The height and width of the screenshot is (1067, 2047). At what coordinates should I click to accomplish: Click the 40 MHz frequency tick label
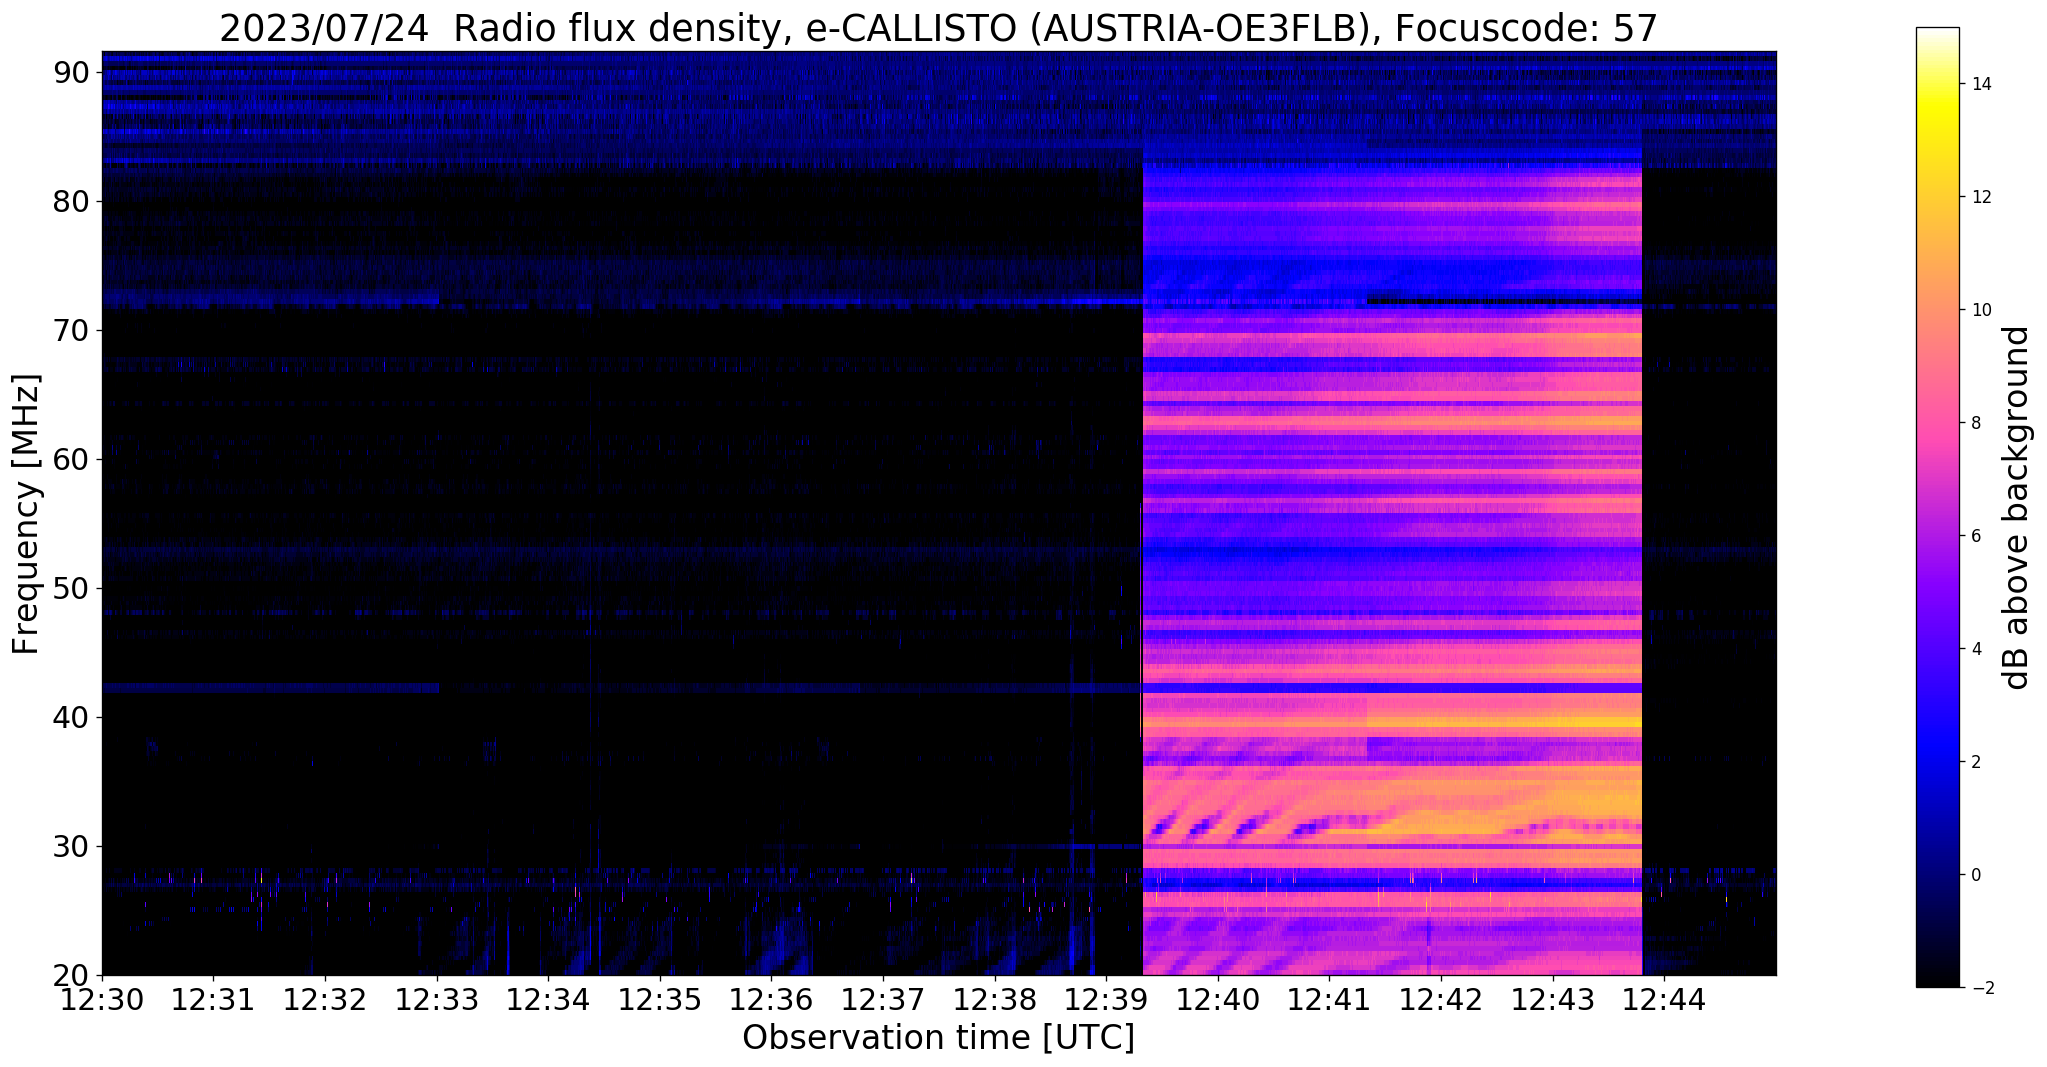(x=73, y=717)
